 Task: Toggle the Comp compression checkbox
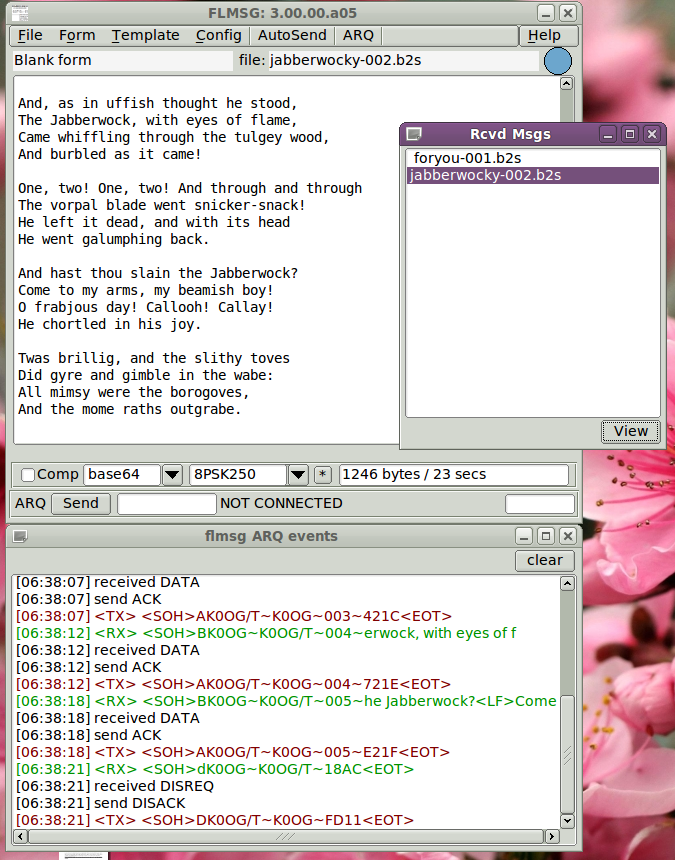coord(28,474)
